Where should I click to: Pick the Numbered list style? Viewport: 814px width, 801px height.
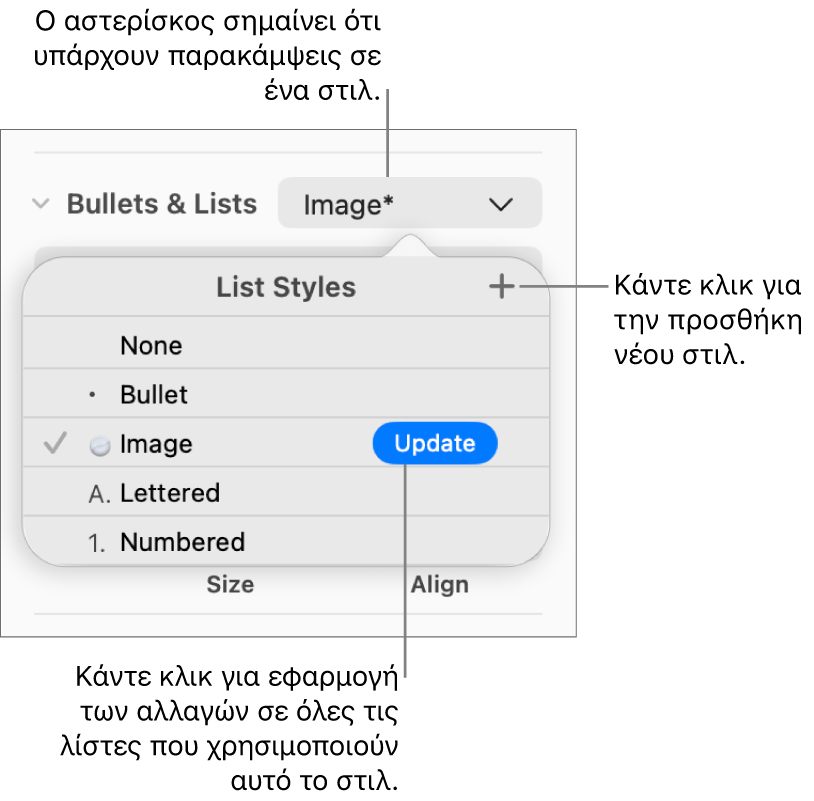coord(182,542)
